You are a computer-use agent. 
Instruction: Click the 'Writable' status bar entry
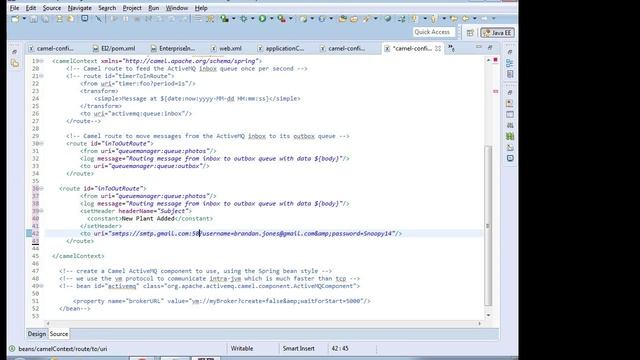(x=242, y=349)
